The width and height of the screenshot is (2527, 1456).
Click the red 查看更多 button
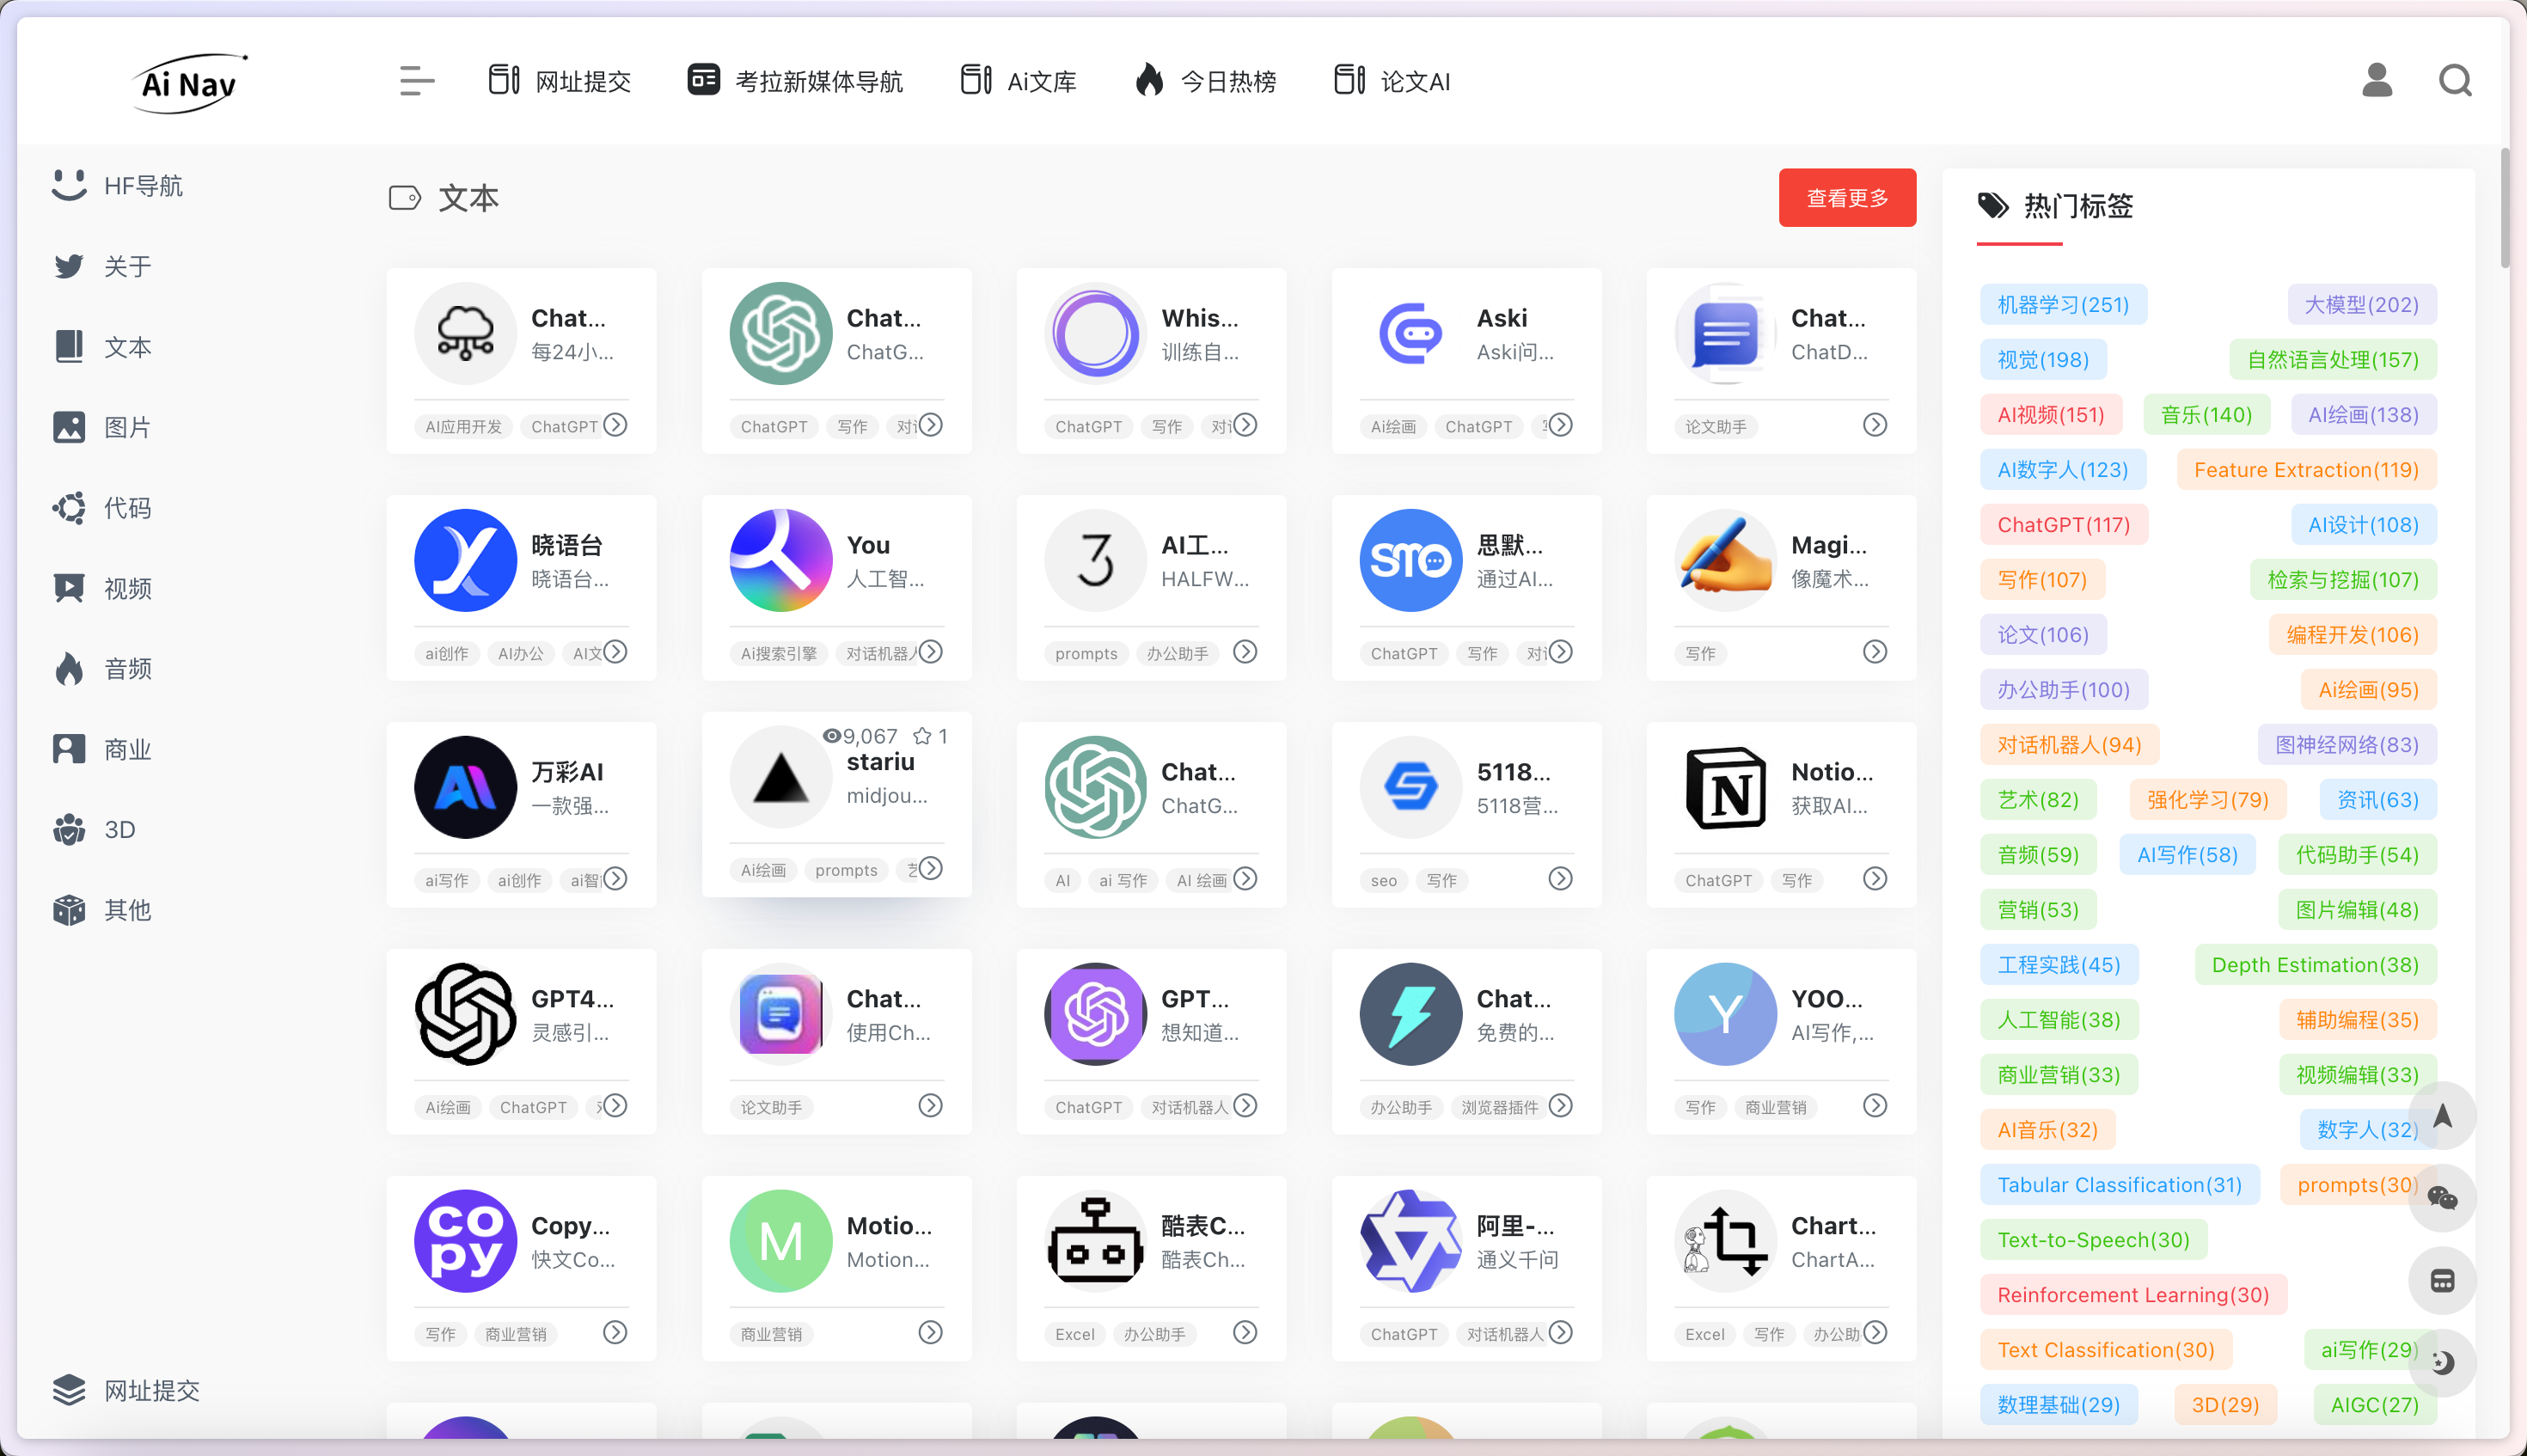pos(1847,198)
